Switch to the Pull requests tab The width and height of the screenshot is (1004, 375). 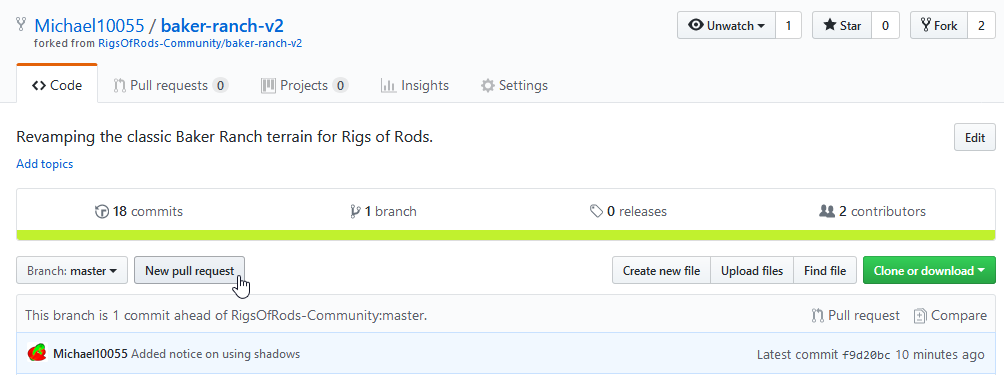click(170, 85)
